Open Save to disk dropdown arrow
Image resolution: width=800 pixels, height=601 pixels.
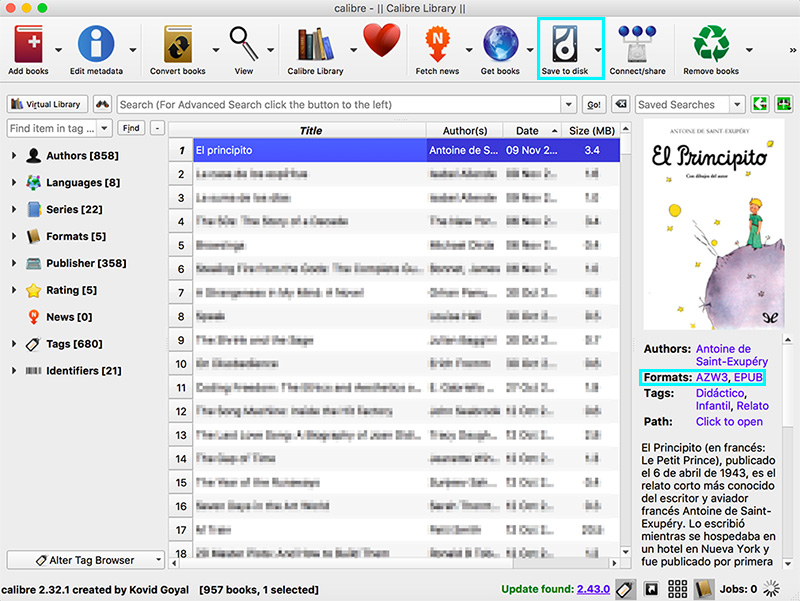[597, 50]
